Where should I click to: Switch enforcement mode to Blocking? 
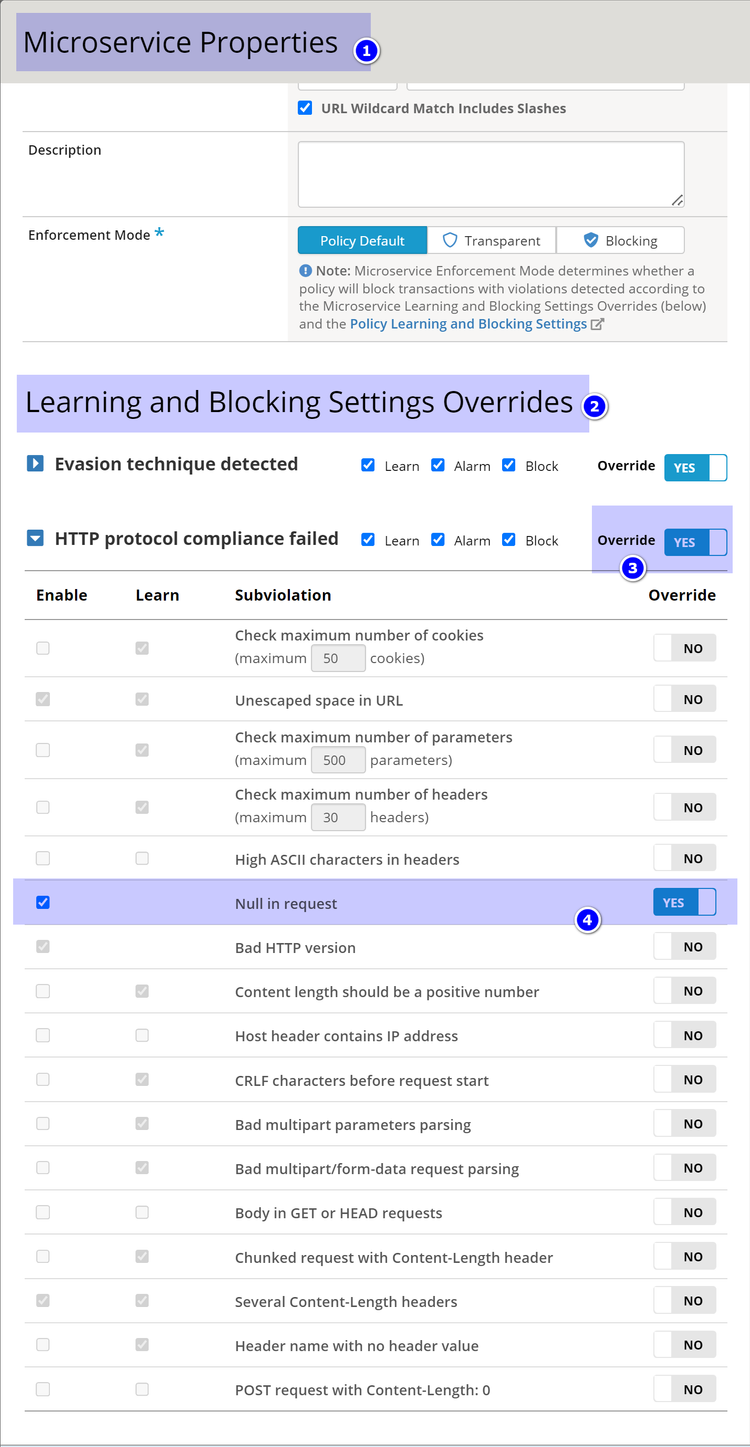click(620, 241)
